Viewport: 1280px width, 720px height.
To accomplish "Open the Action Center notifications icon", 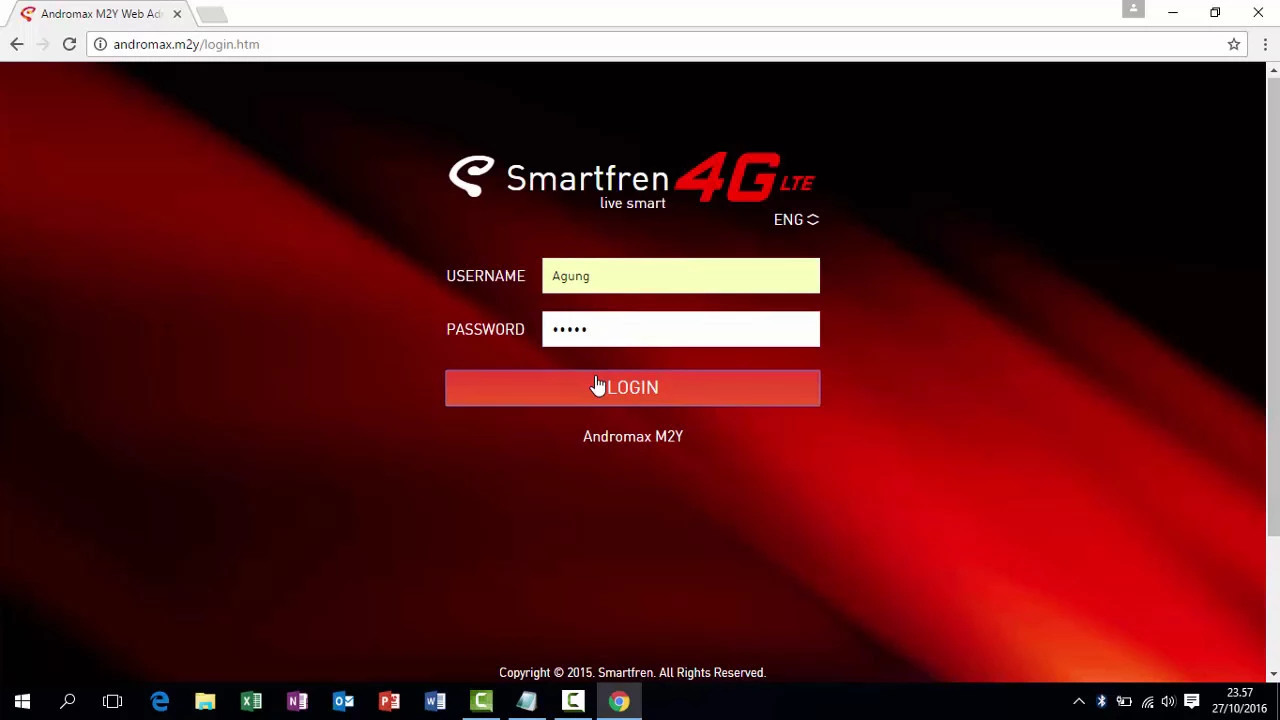I will tap(1191, 702).
